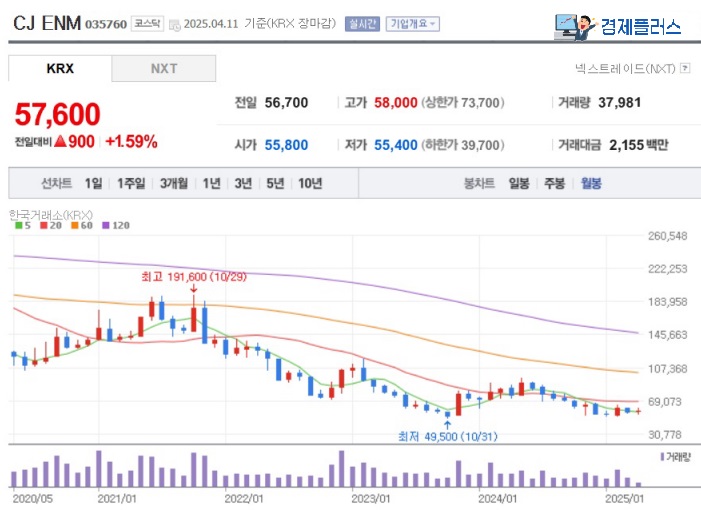This screenshot has height=510, width=701.
Task: Click the green 5 moving-average legend swatch
Action: [19, 225]
